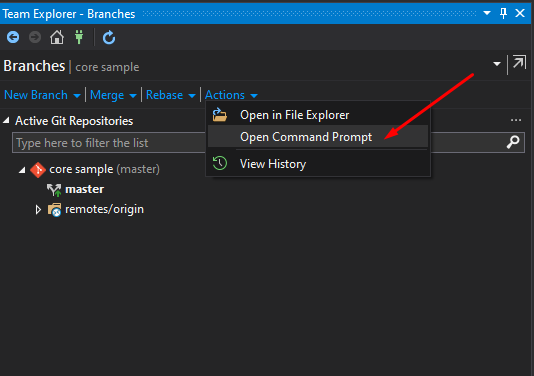
Task: Expand the Merge dropdown arrow
Action: tap(133, 96)
